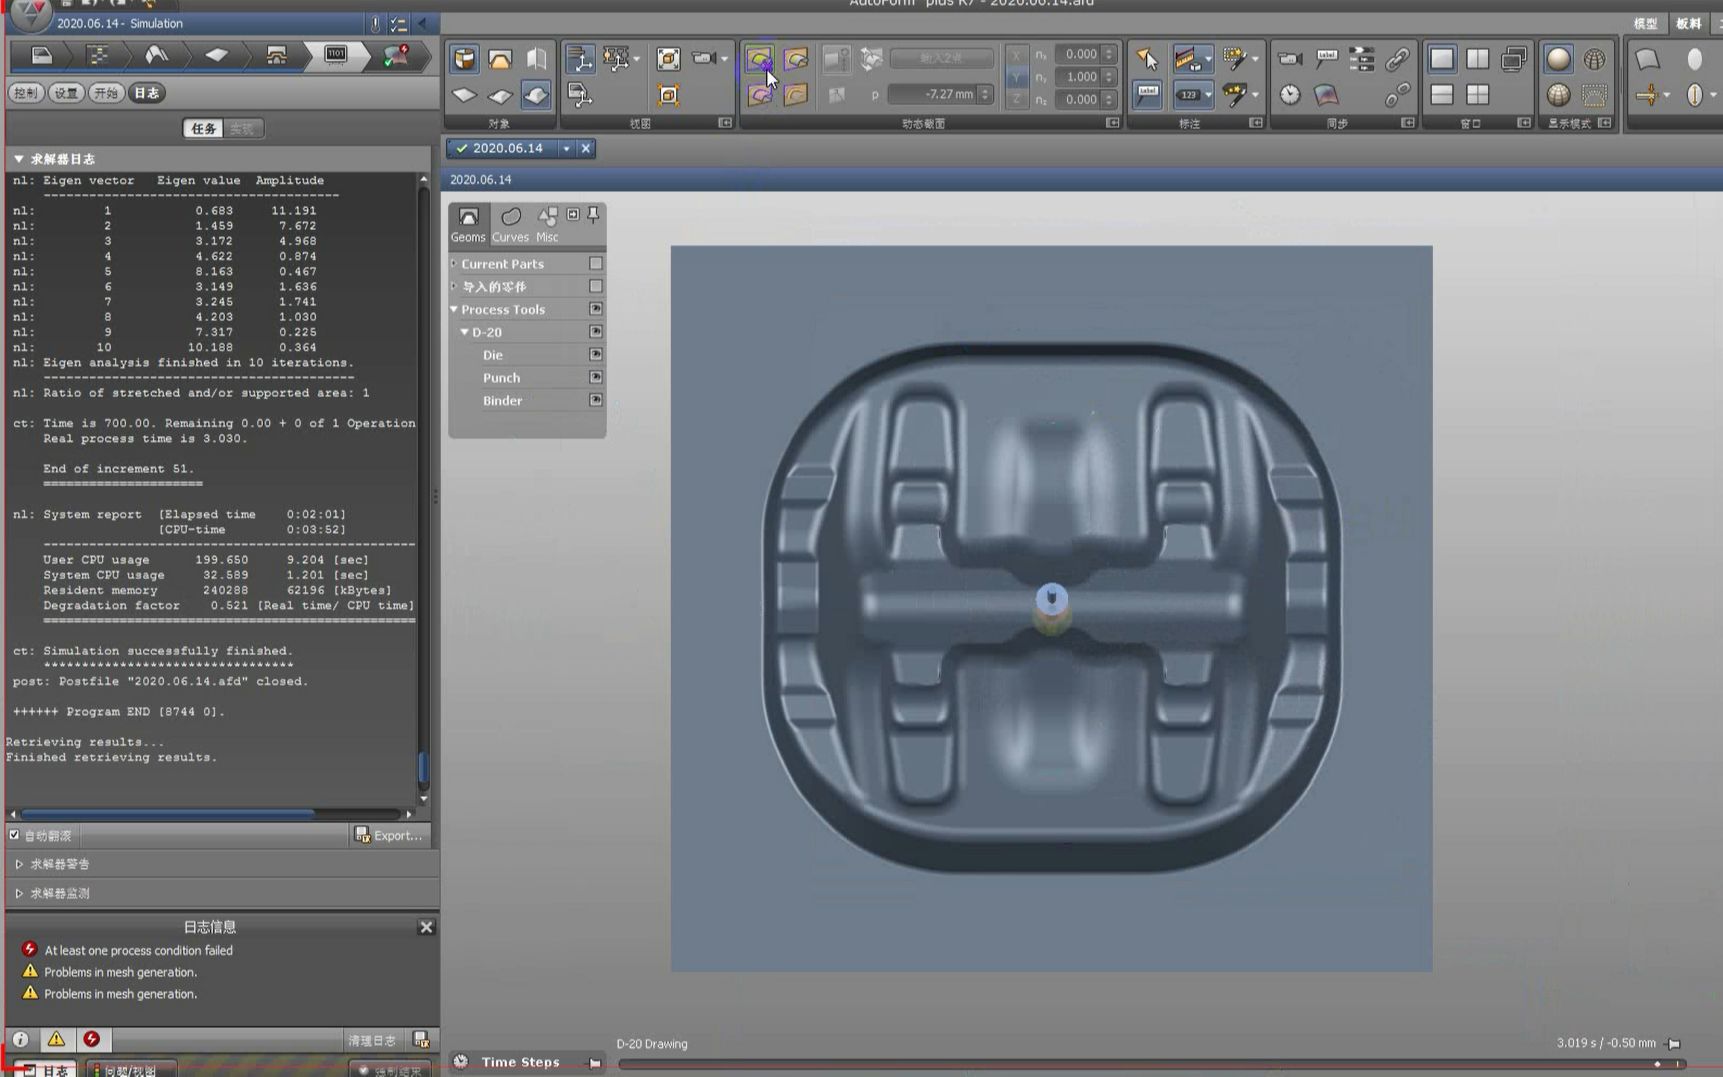Viewport: 1723px width, 1077px height.
Task: Click the 清理日志 clear log button
Action: (x=371, y=1040)
